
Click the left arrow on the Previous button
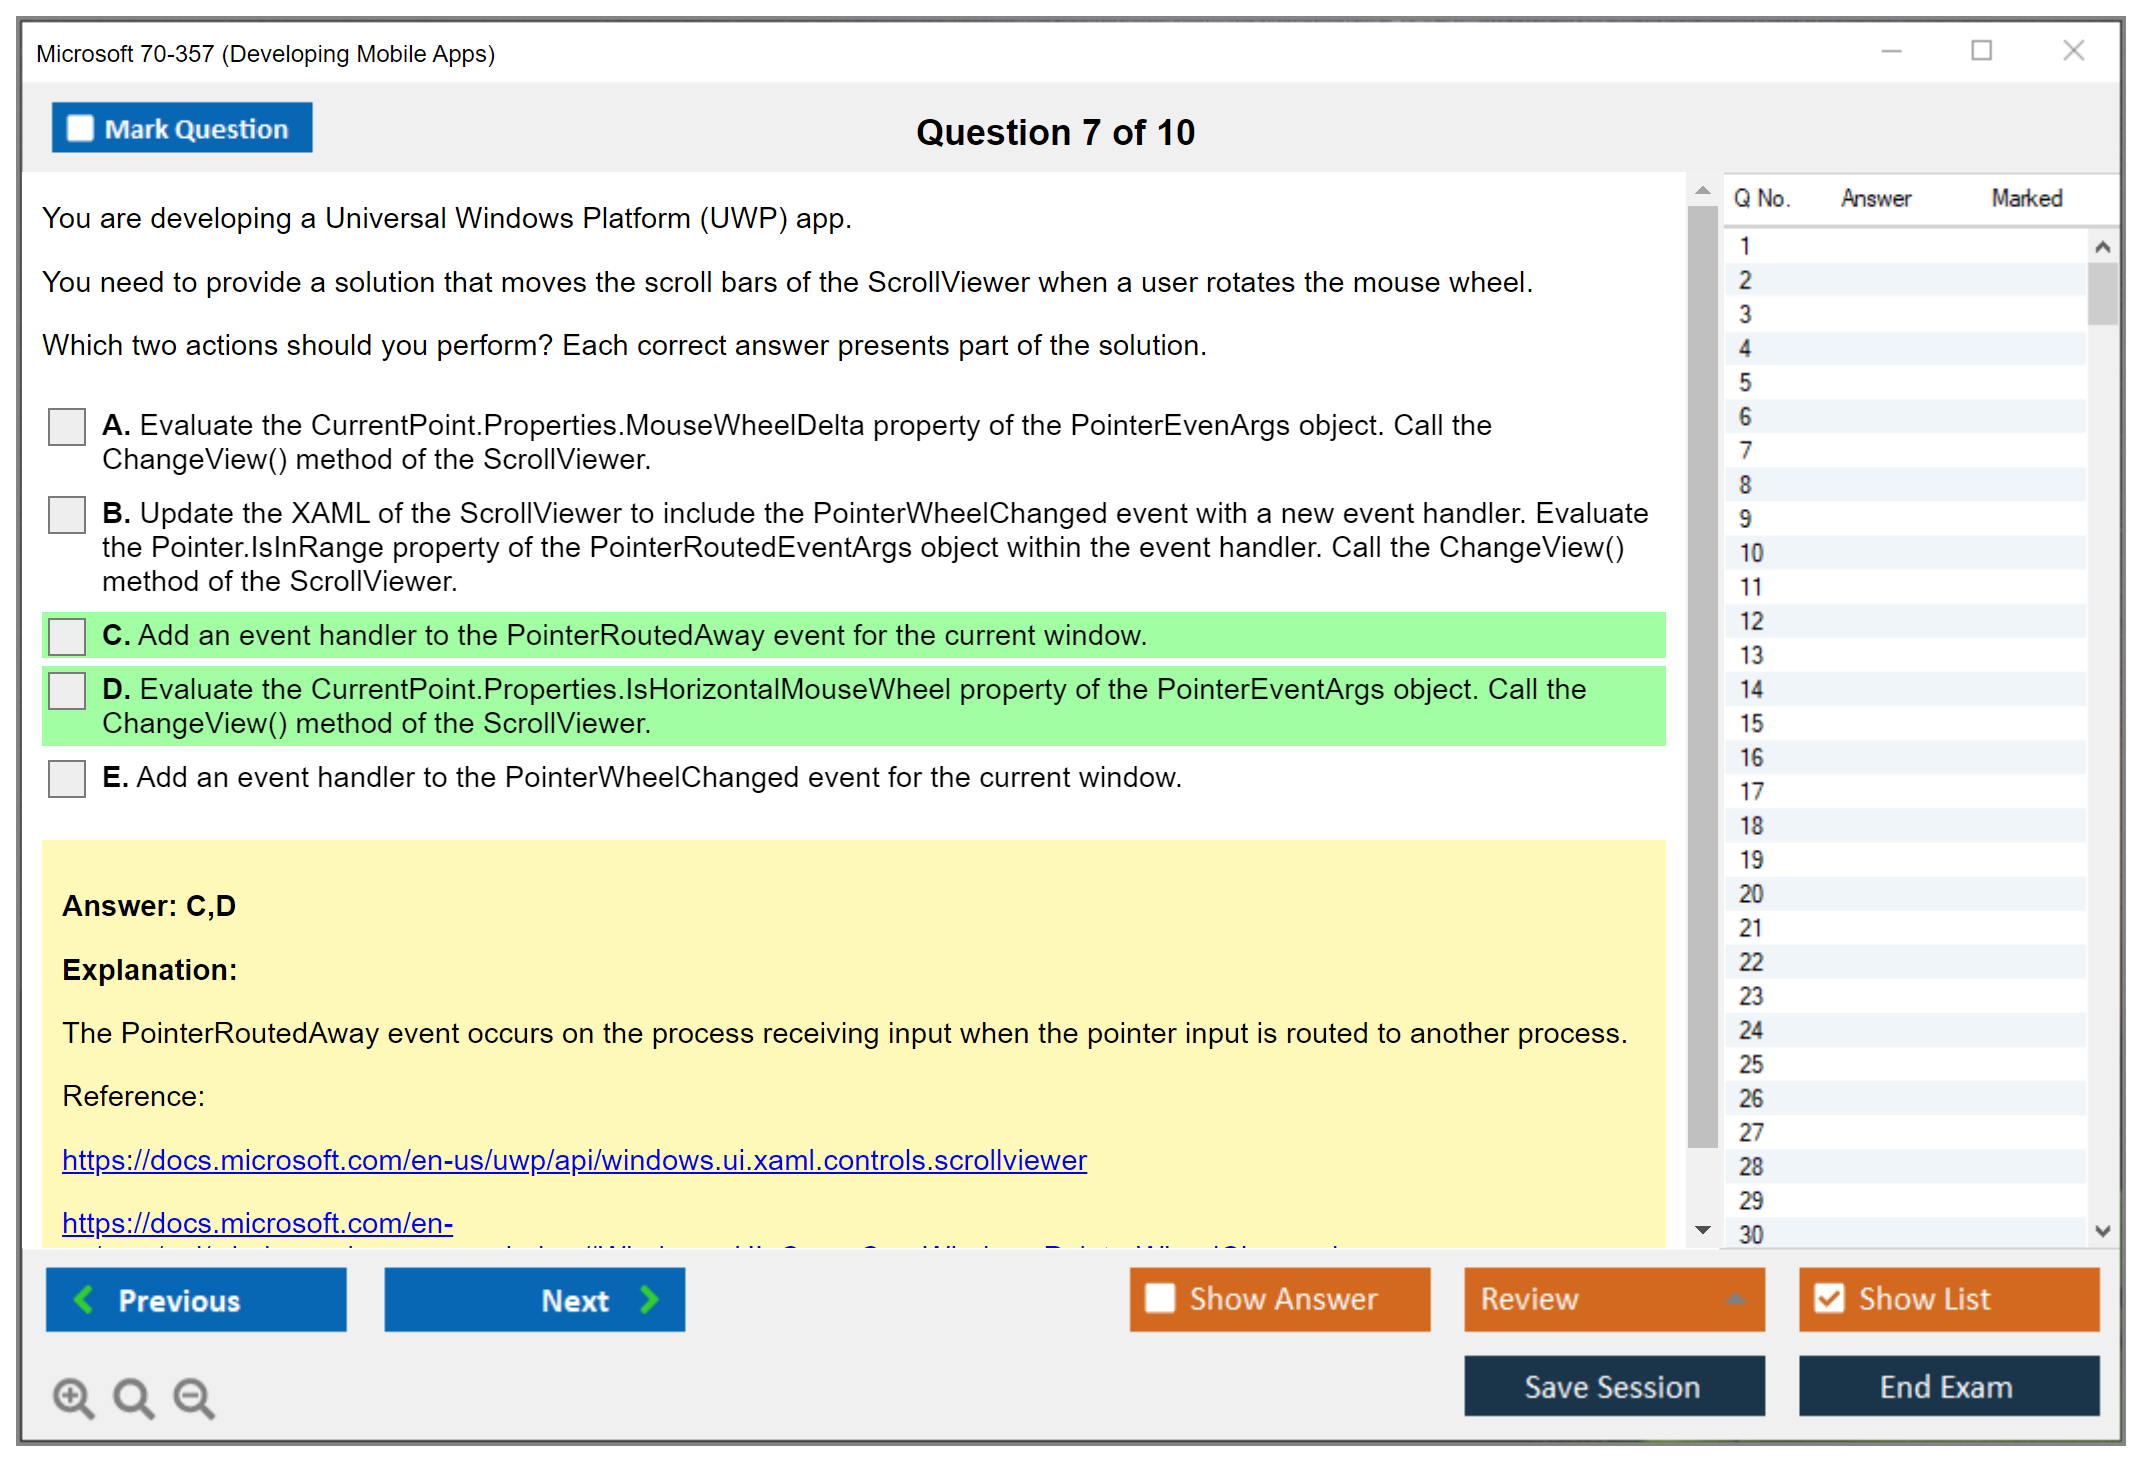click(x=85, y=1299)
